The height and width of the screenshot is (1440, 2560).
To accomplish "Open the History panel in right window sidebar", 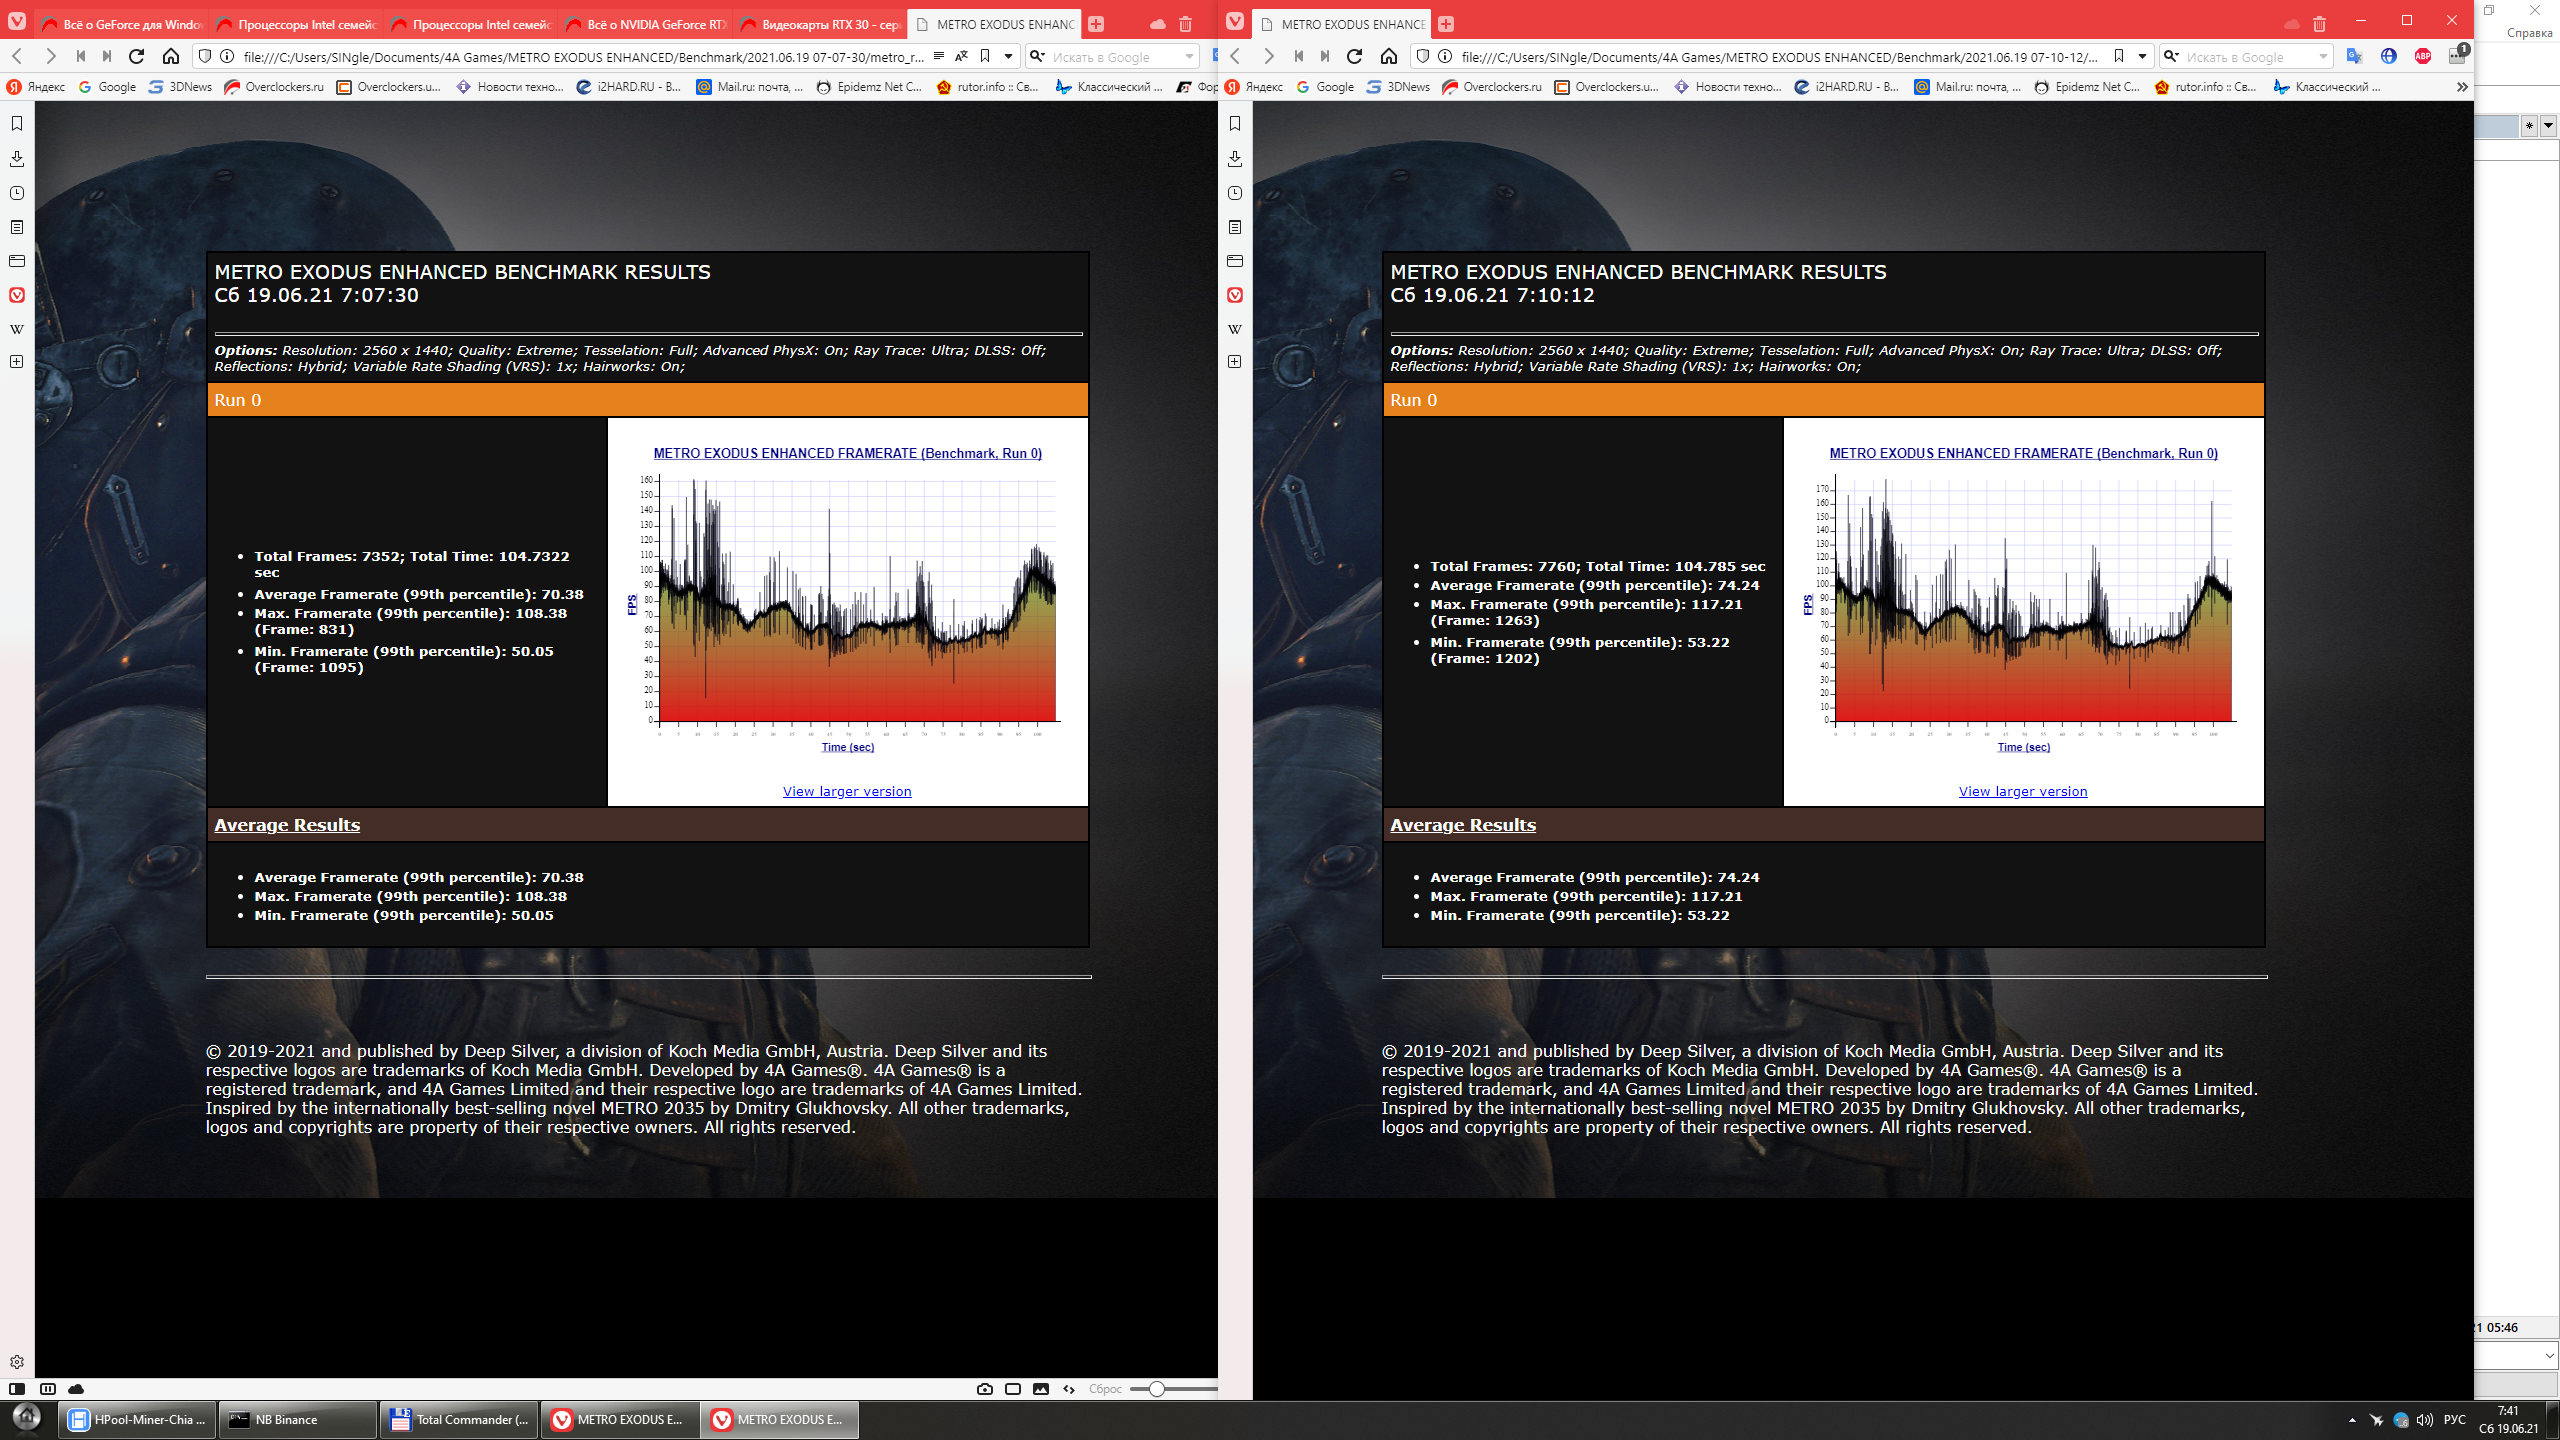I will [1235, 193].
